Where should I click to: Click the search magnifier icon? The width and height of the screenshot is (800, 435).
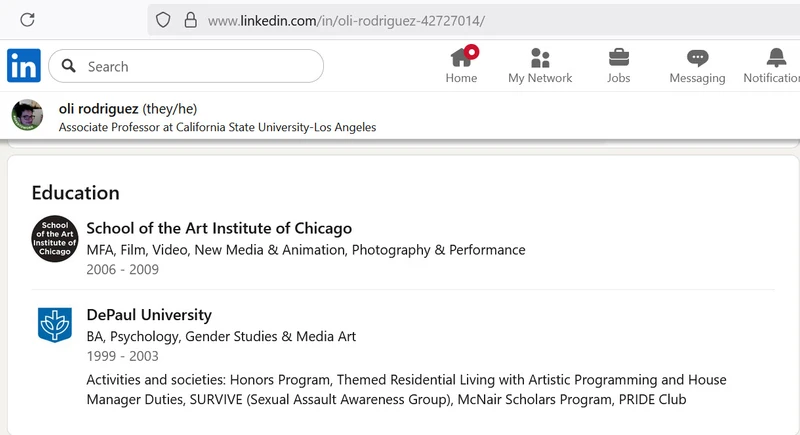[x=68, y=66]
